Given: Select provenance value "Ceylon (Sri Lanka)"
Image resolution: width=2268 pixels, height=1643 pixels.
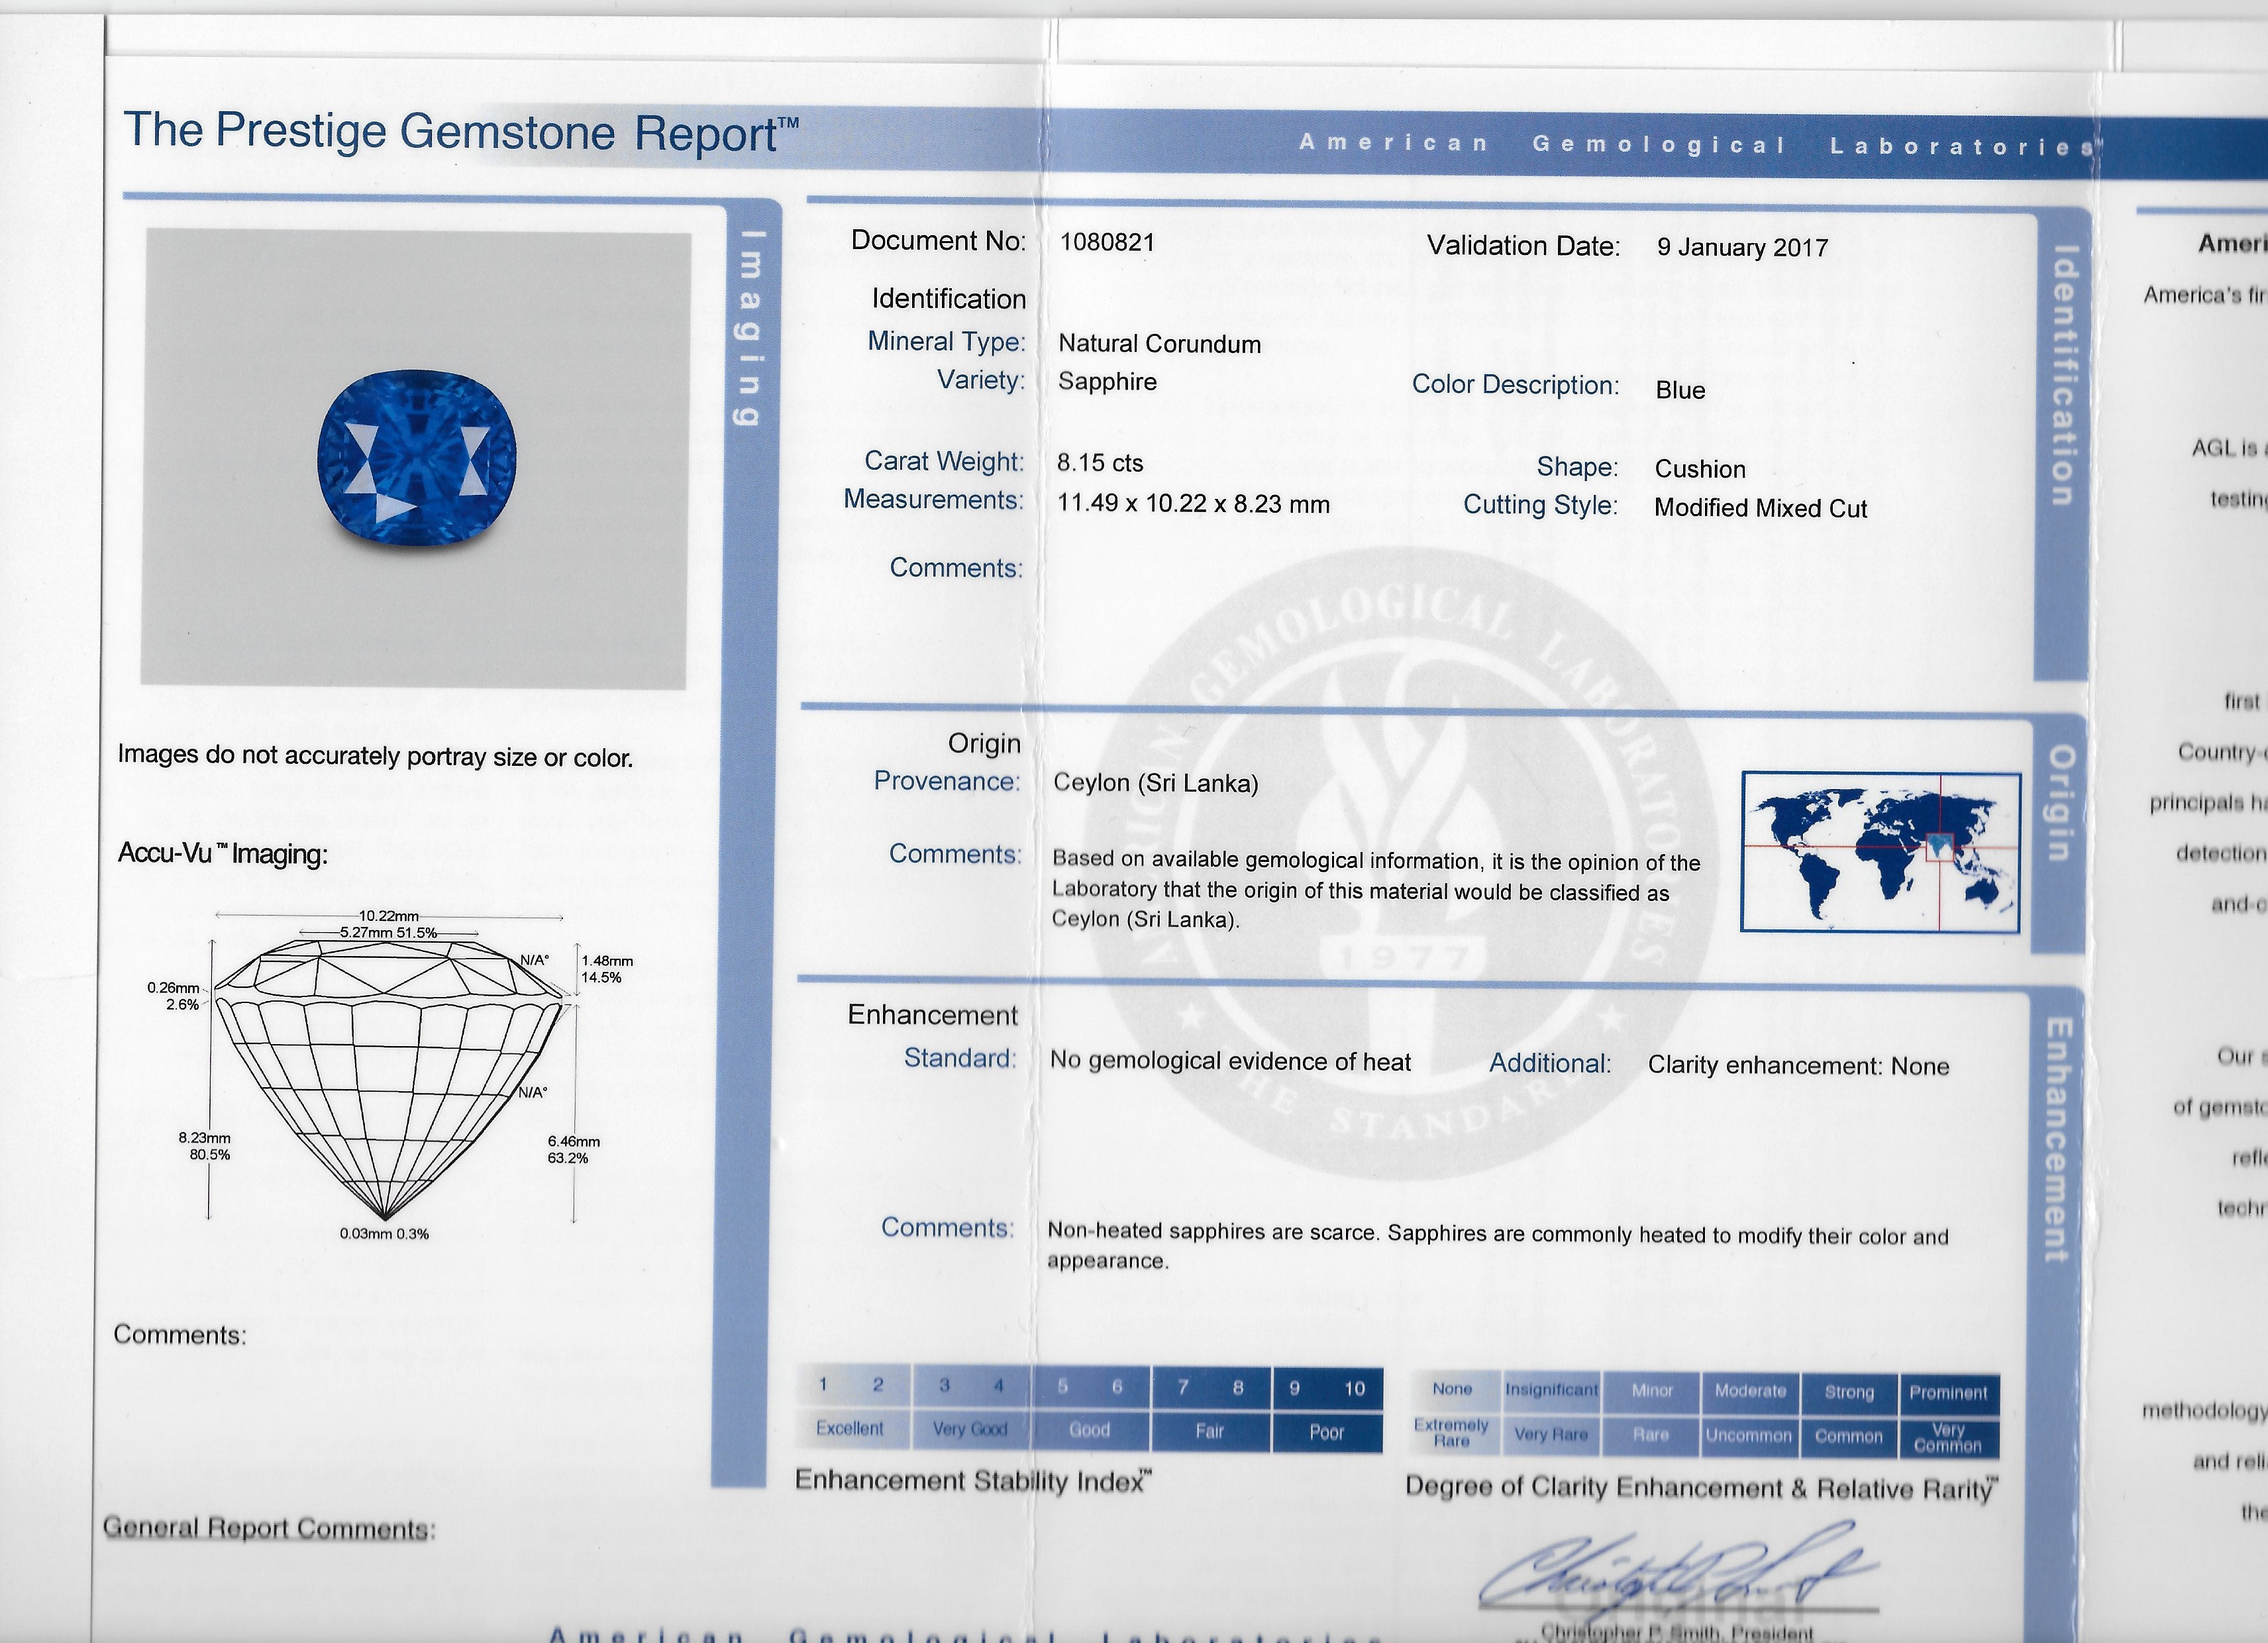Looking at the screenshot, I should (1155, 783).
